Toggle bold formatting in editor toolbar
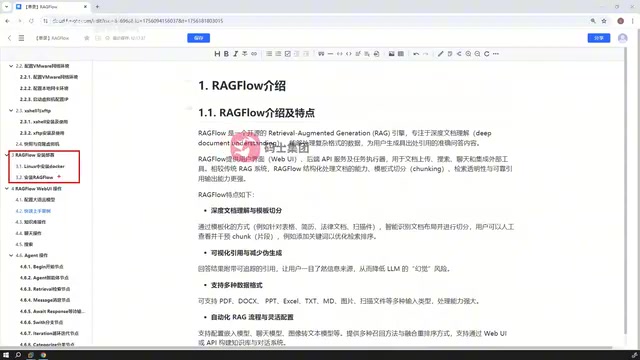 pyautogui.click(x=226, y=54)
